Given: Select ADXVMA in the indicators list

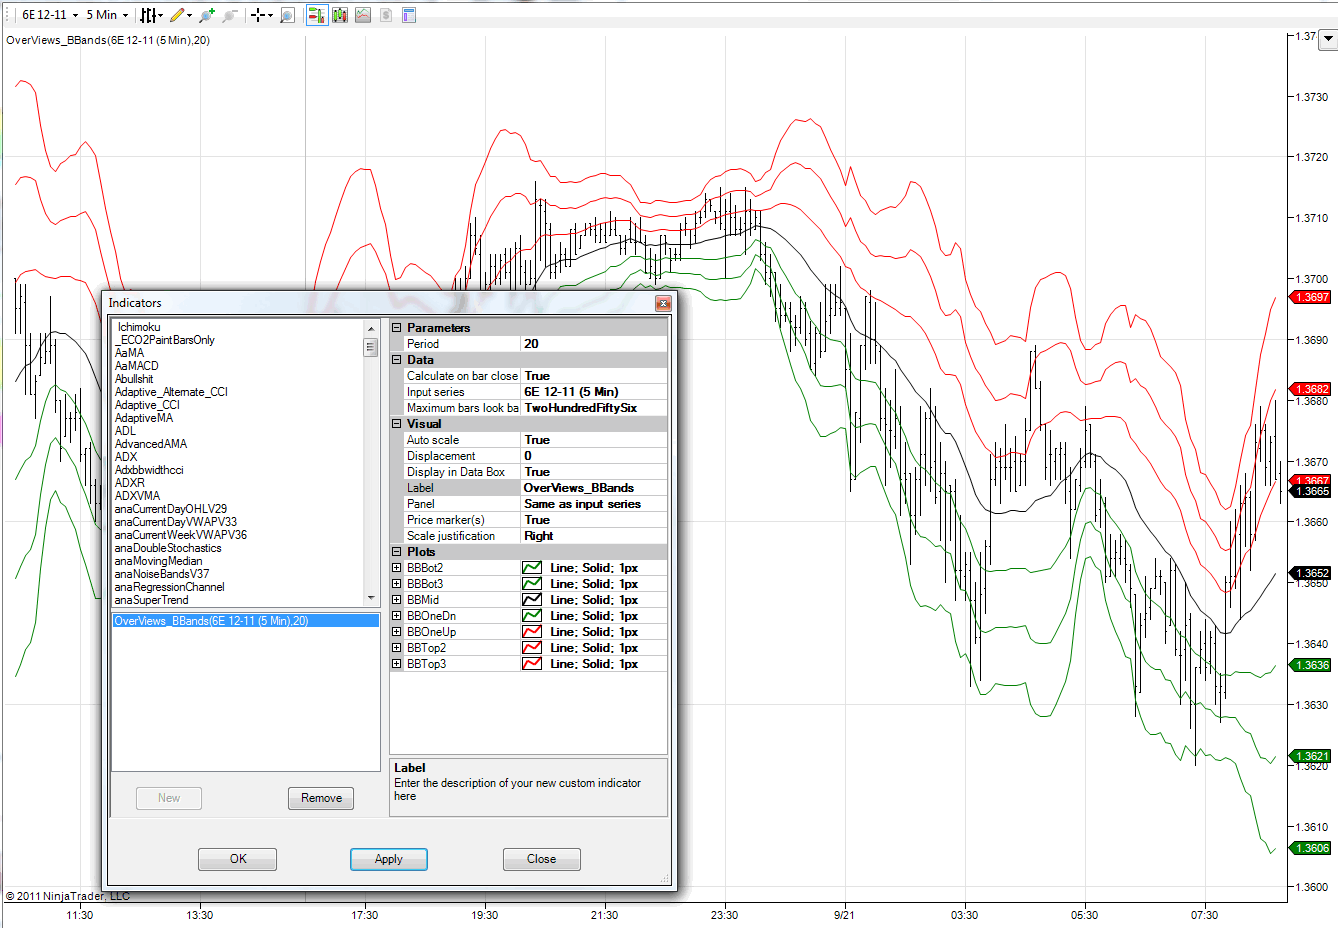Looking at the screenshot, I should (137, 496).
